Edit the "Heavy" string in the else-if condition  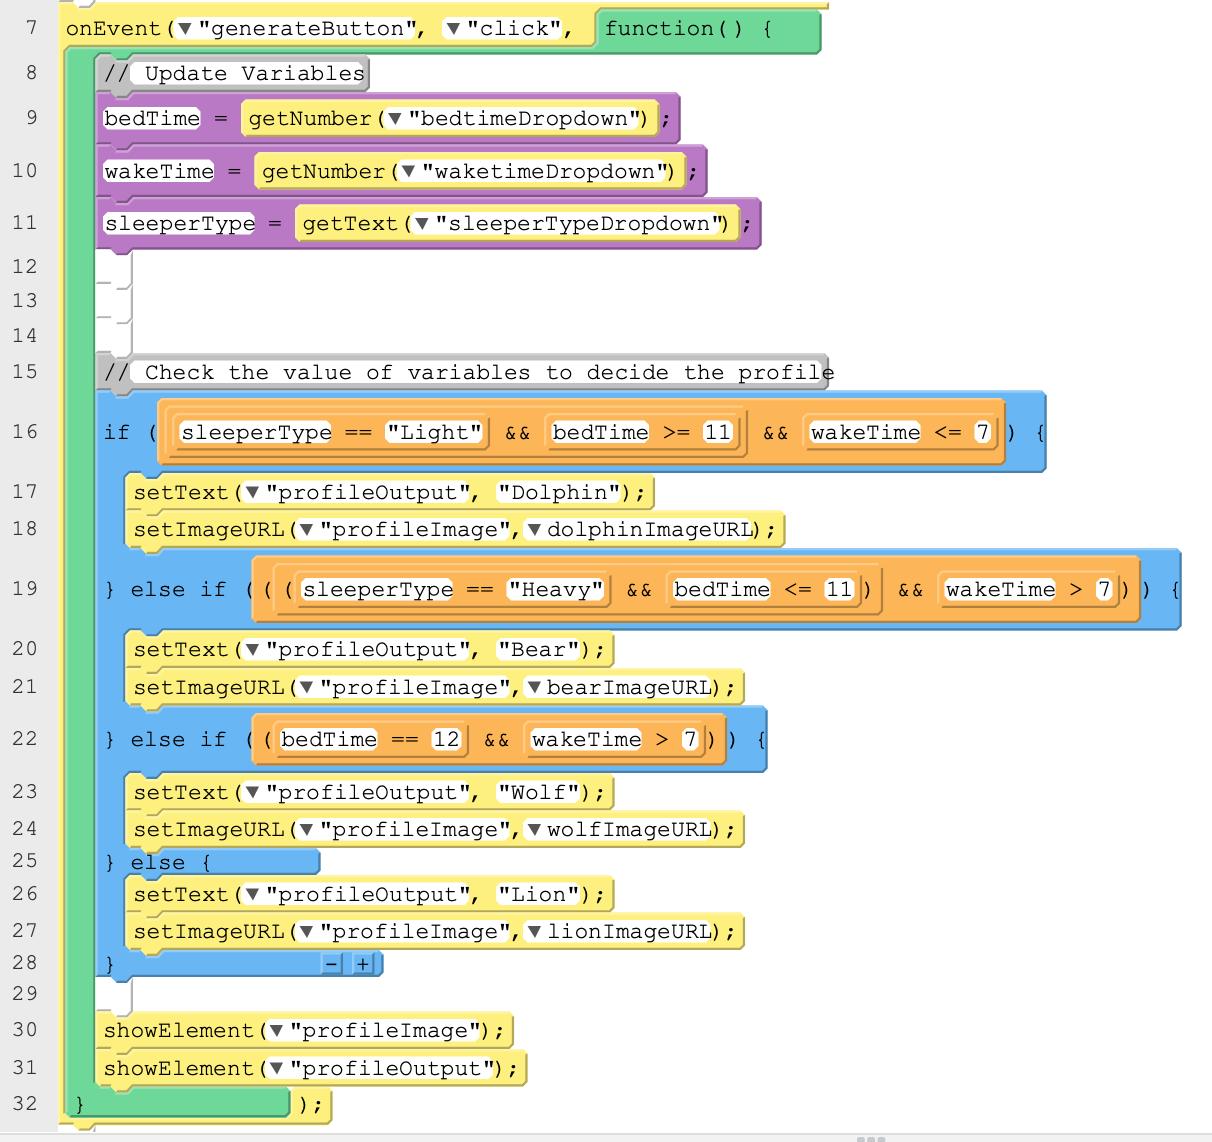coord(556,590)
